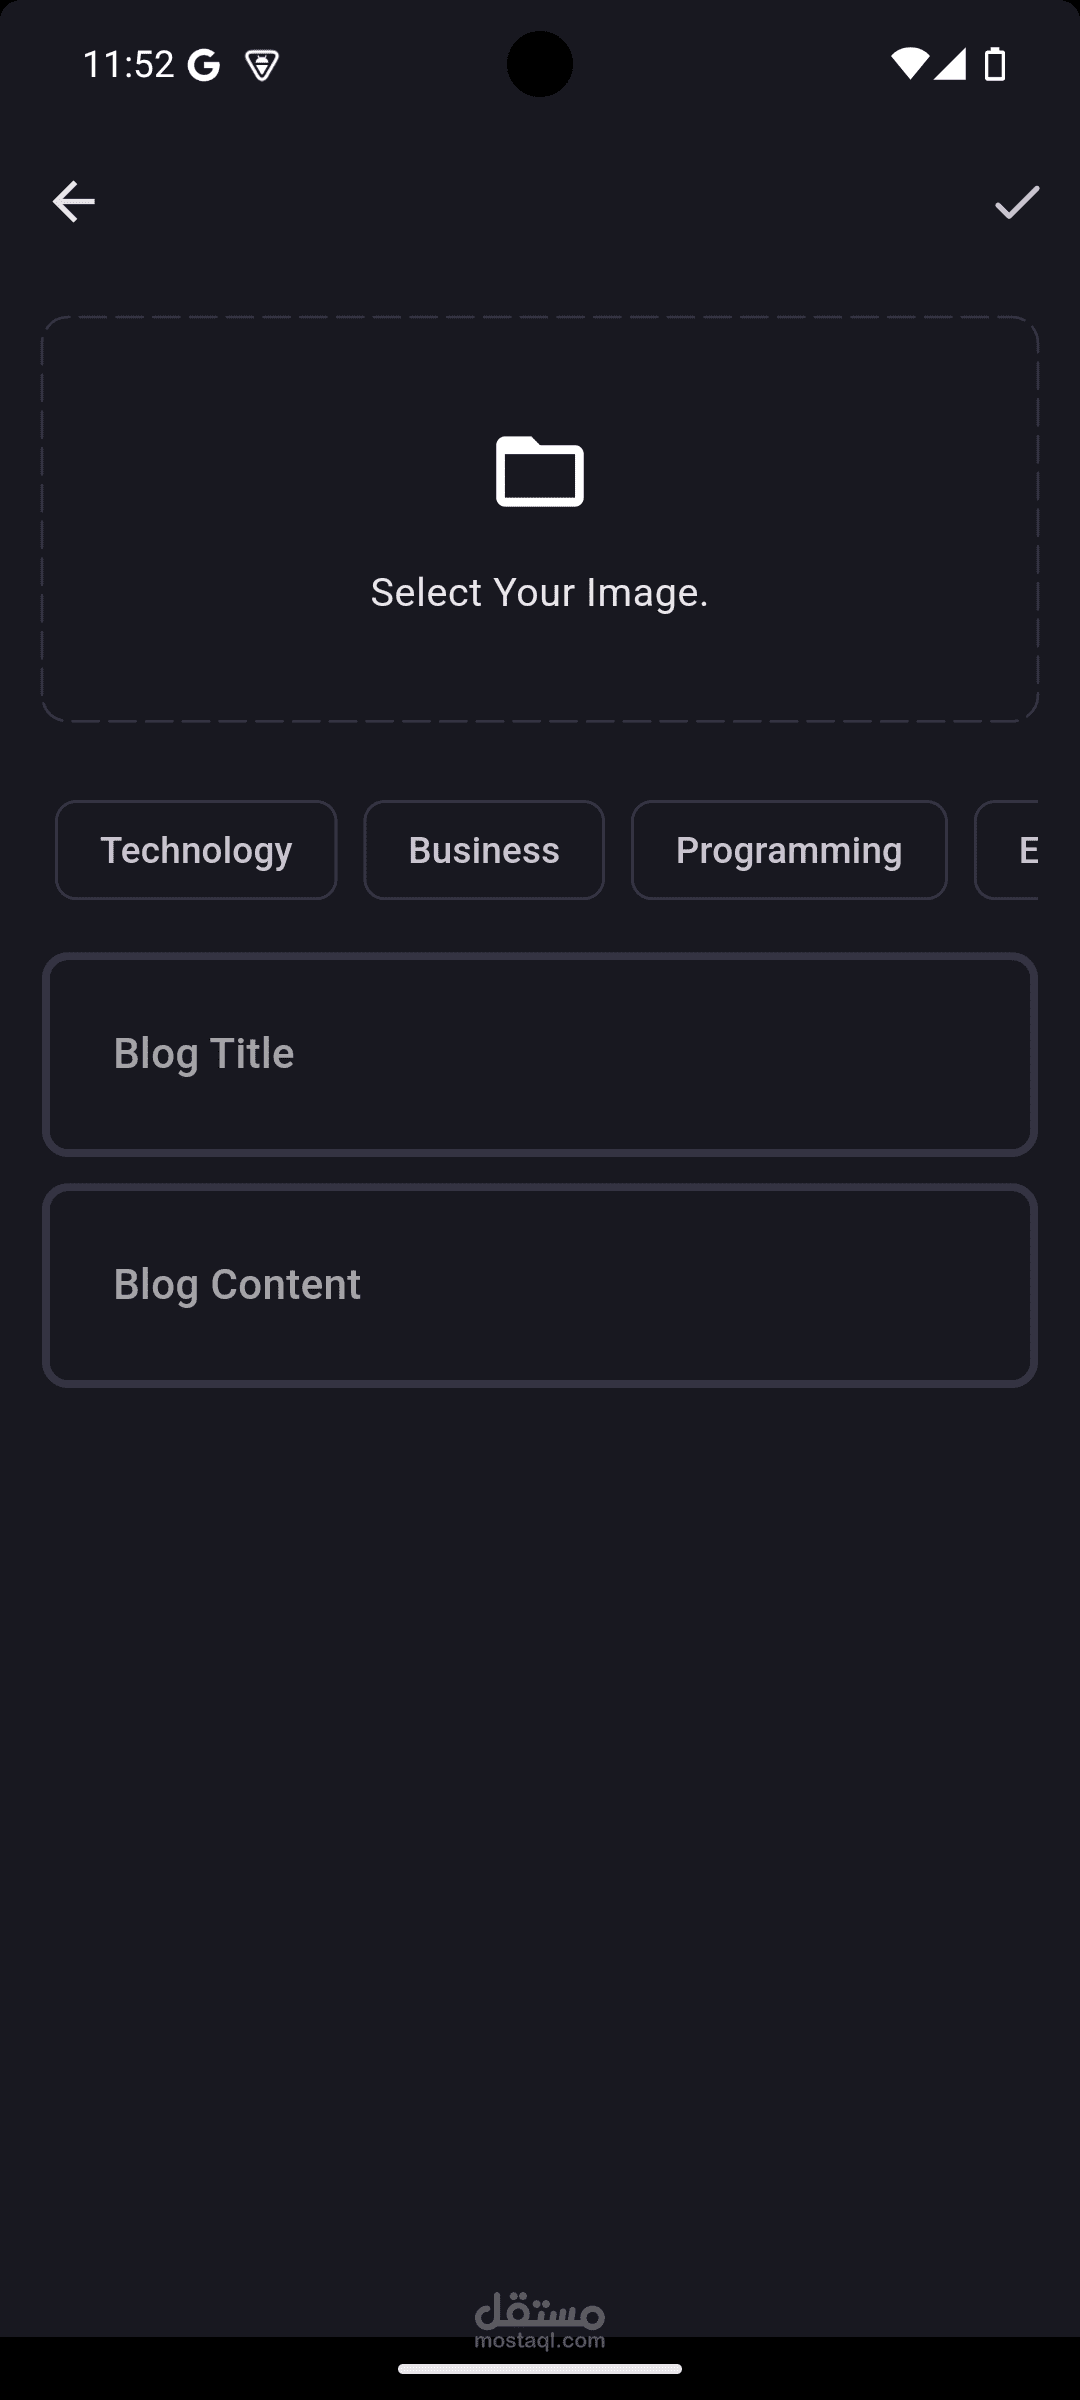
Task: Focus the Blog Title input field
Action: tap(540, 1054)
